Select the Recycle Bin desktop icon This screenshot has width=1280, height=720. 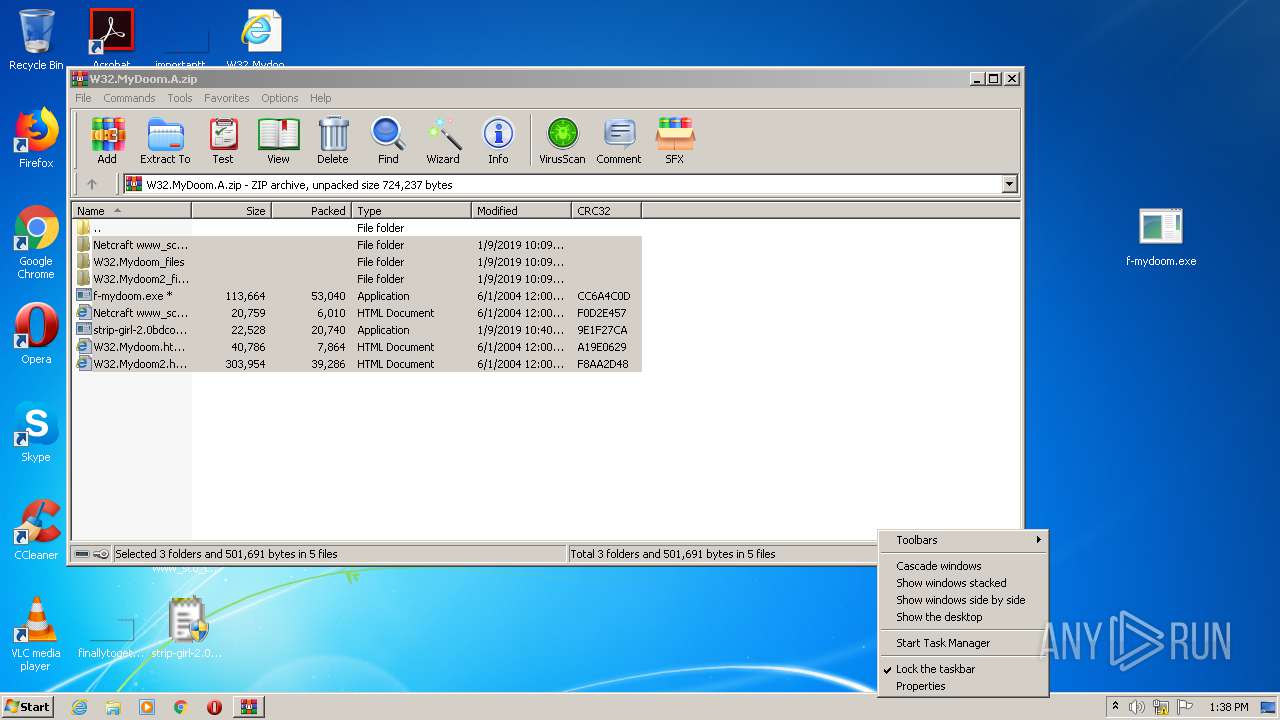(x=36, y=40)
